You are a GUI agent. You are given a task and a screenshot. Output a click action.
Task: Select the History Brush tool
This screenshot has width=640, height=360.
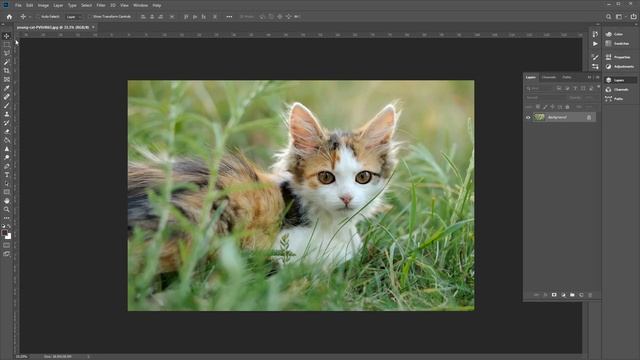point(7,123)
